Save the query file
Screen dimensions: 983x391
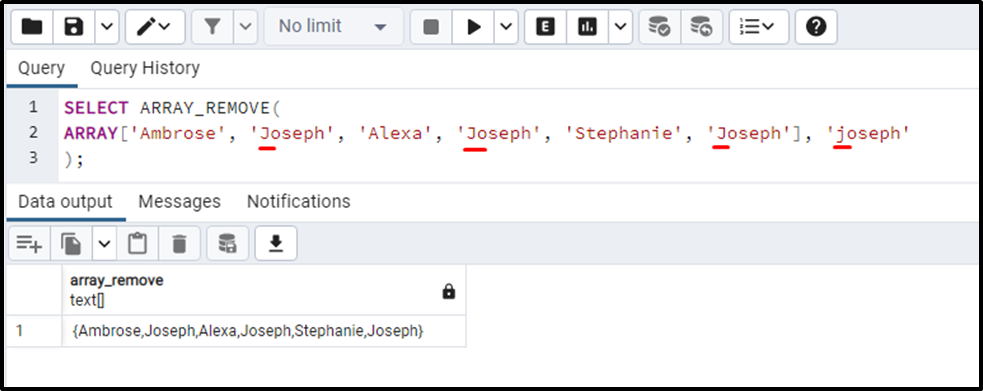(x=75, y=27)
